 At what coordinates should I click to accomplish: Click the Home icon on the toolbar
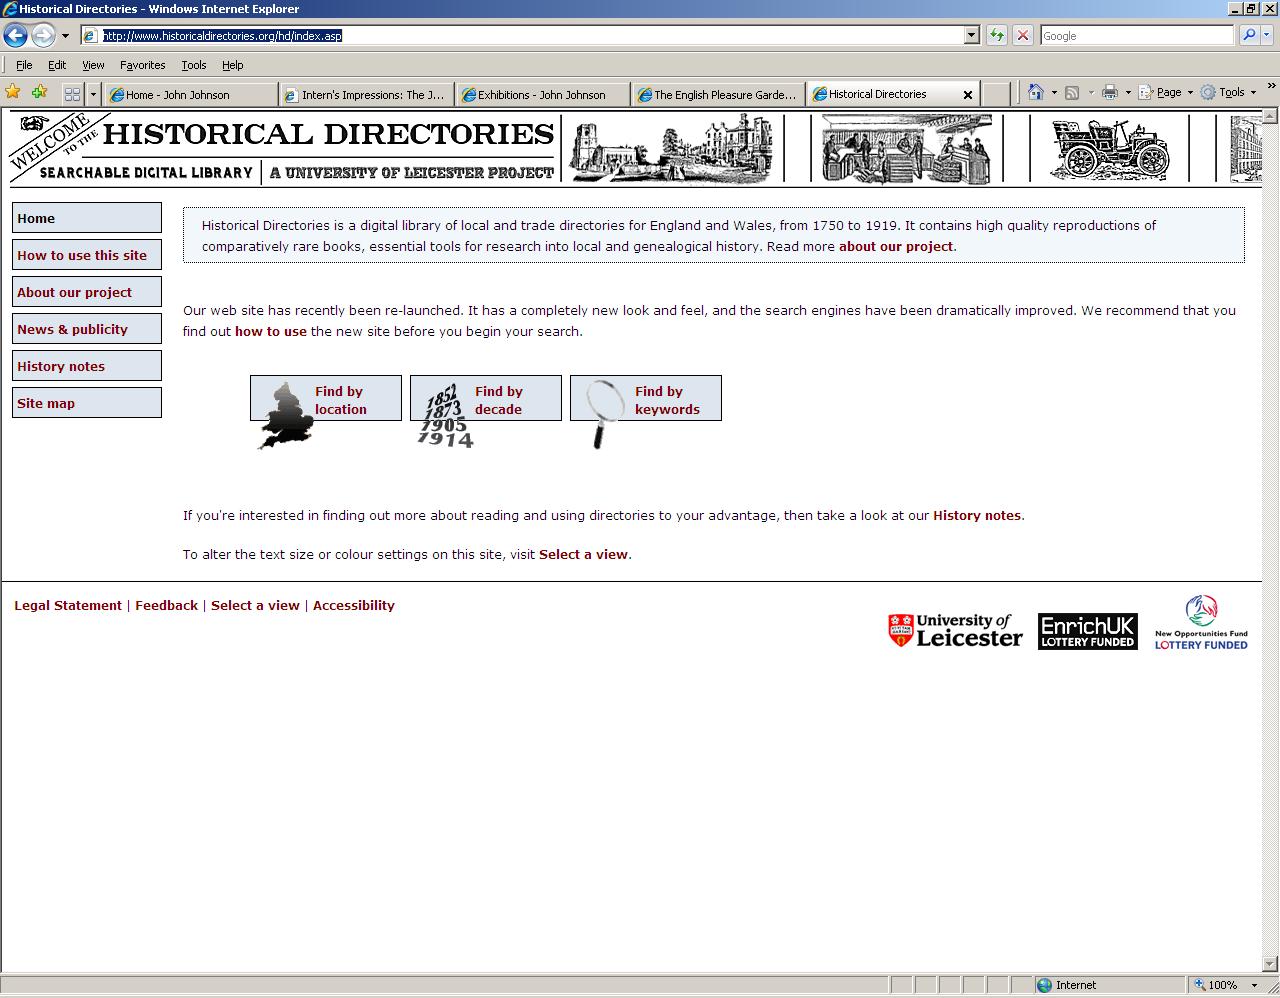(x=1034, y=91)
